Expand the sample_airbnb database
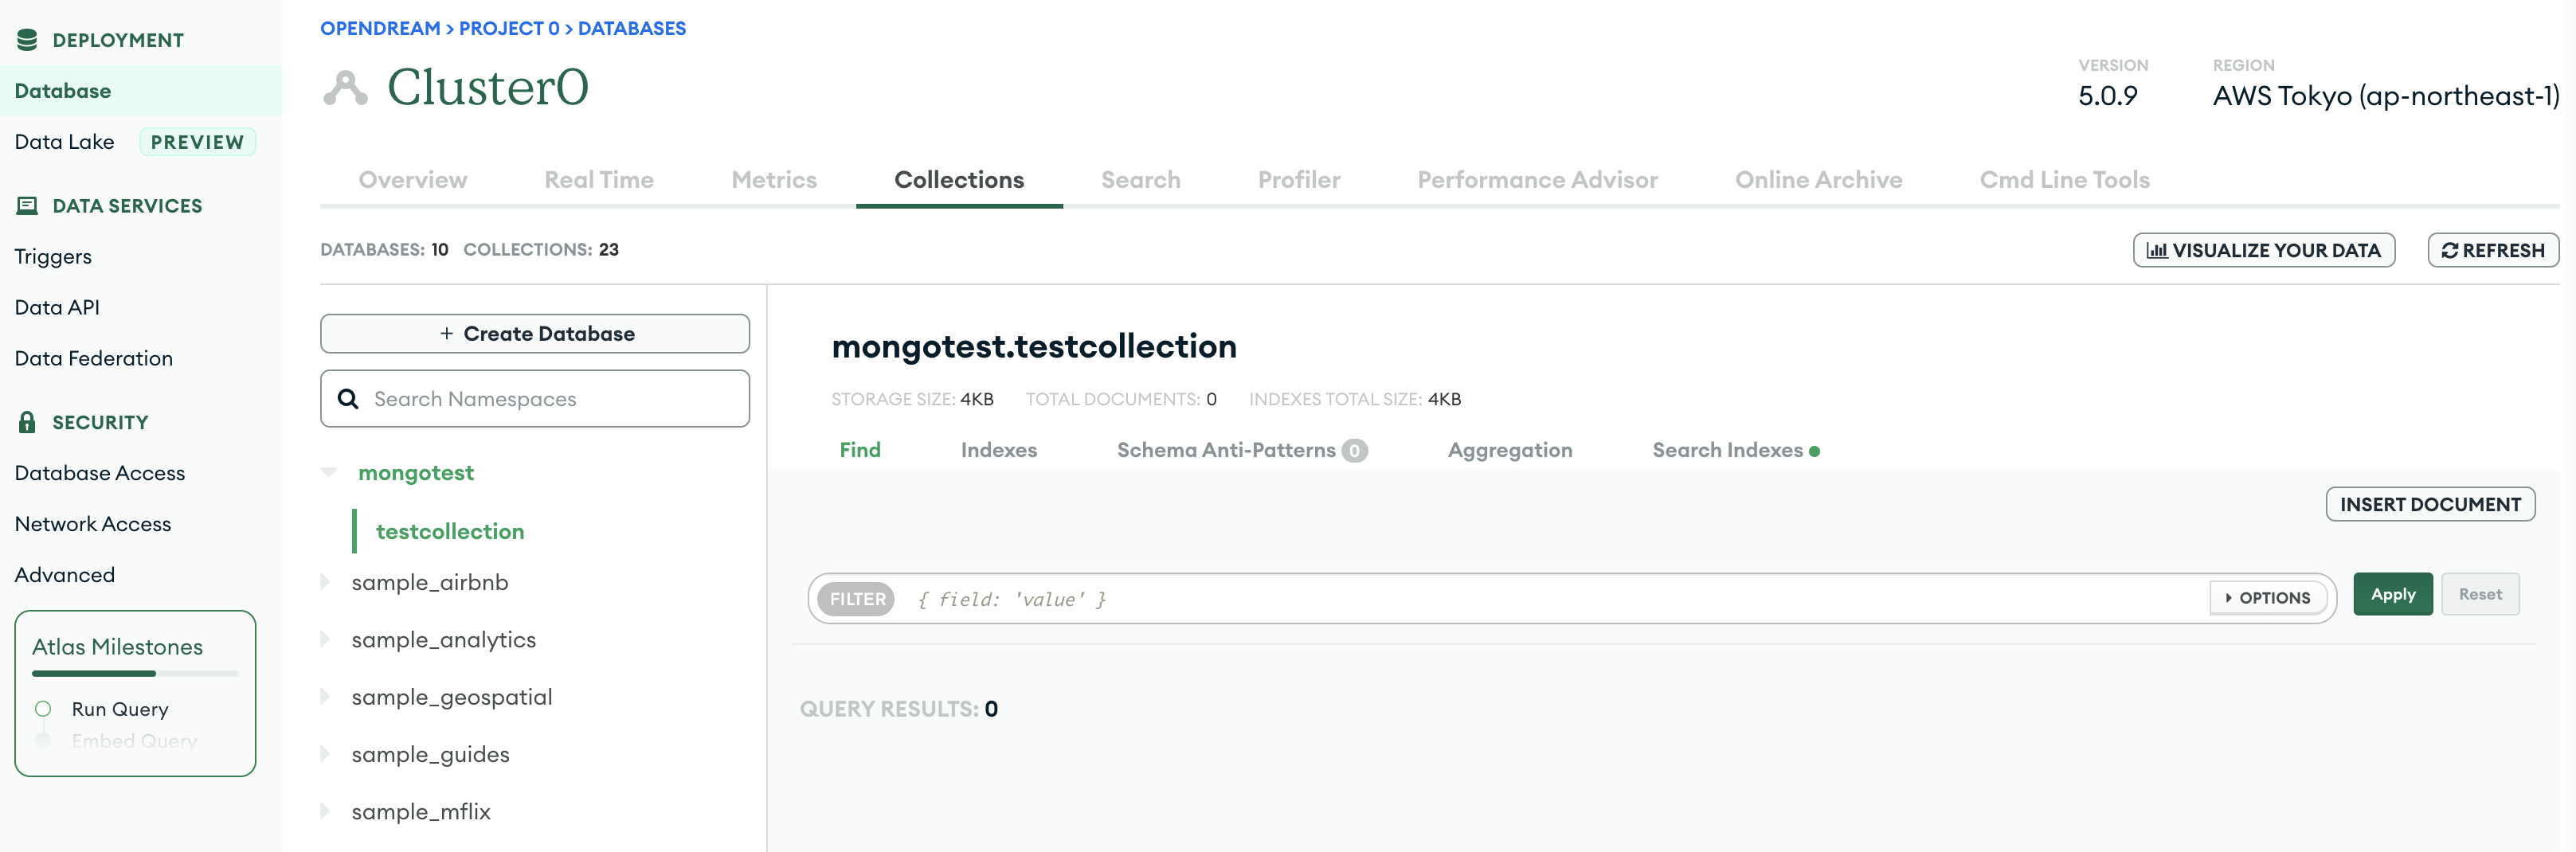2576x852 pixels. click(325, 582)
